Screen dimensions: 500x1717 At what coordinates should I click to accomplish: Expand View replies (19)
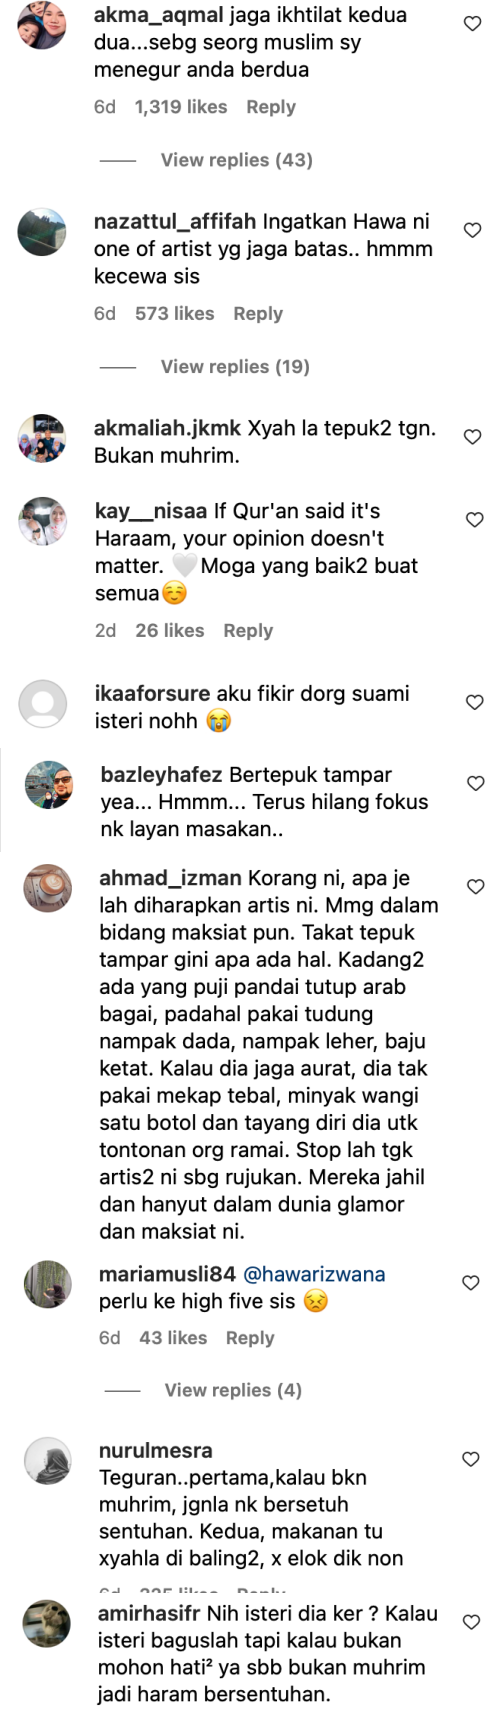235,367
